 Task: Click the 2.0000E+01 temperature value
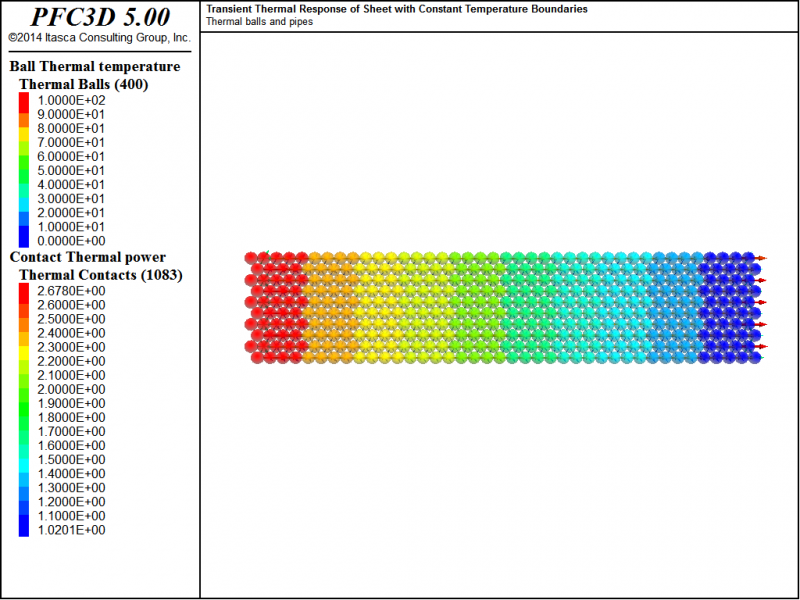pos(71,212)
